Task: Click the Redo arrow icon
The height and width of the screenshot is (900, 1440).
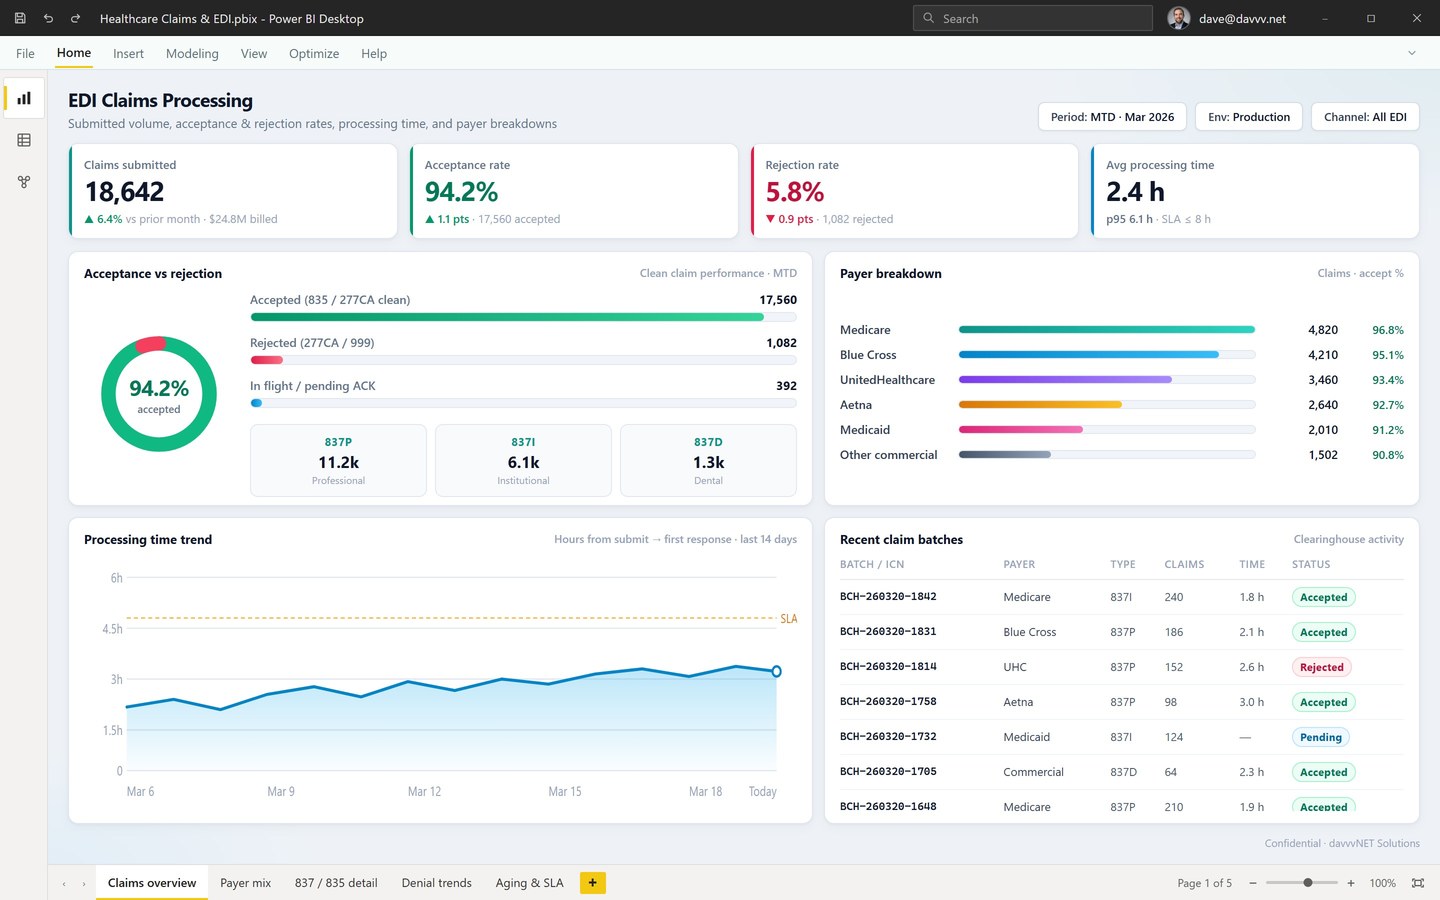Action: 75,18
